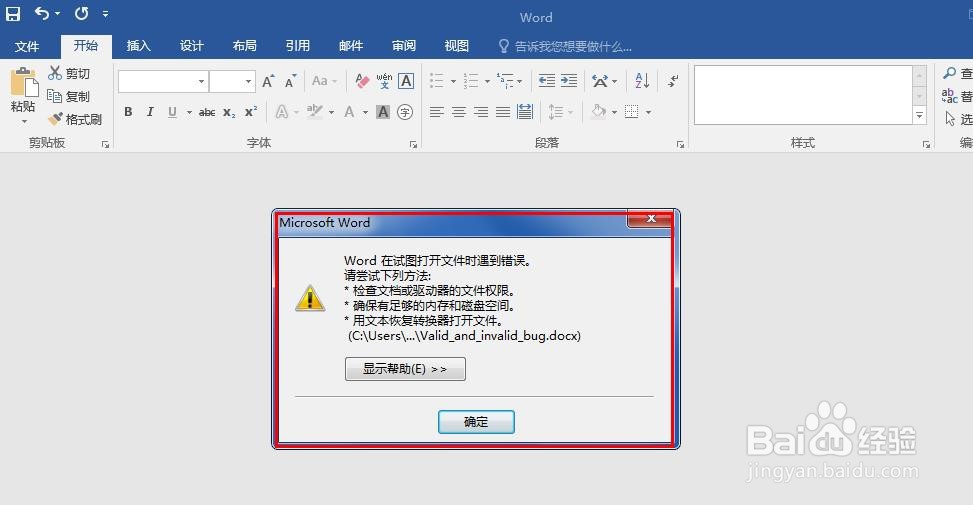The height and width of the screenshot is (505, 973).
Task: Click the 剪切 (Cut) scissors button
Action: point(69,73)
